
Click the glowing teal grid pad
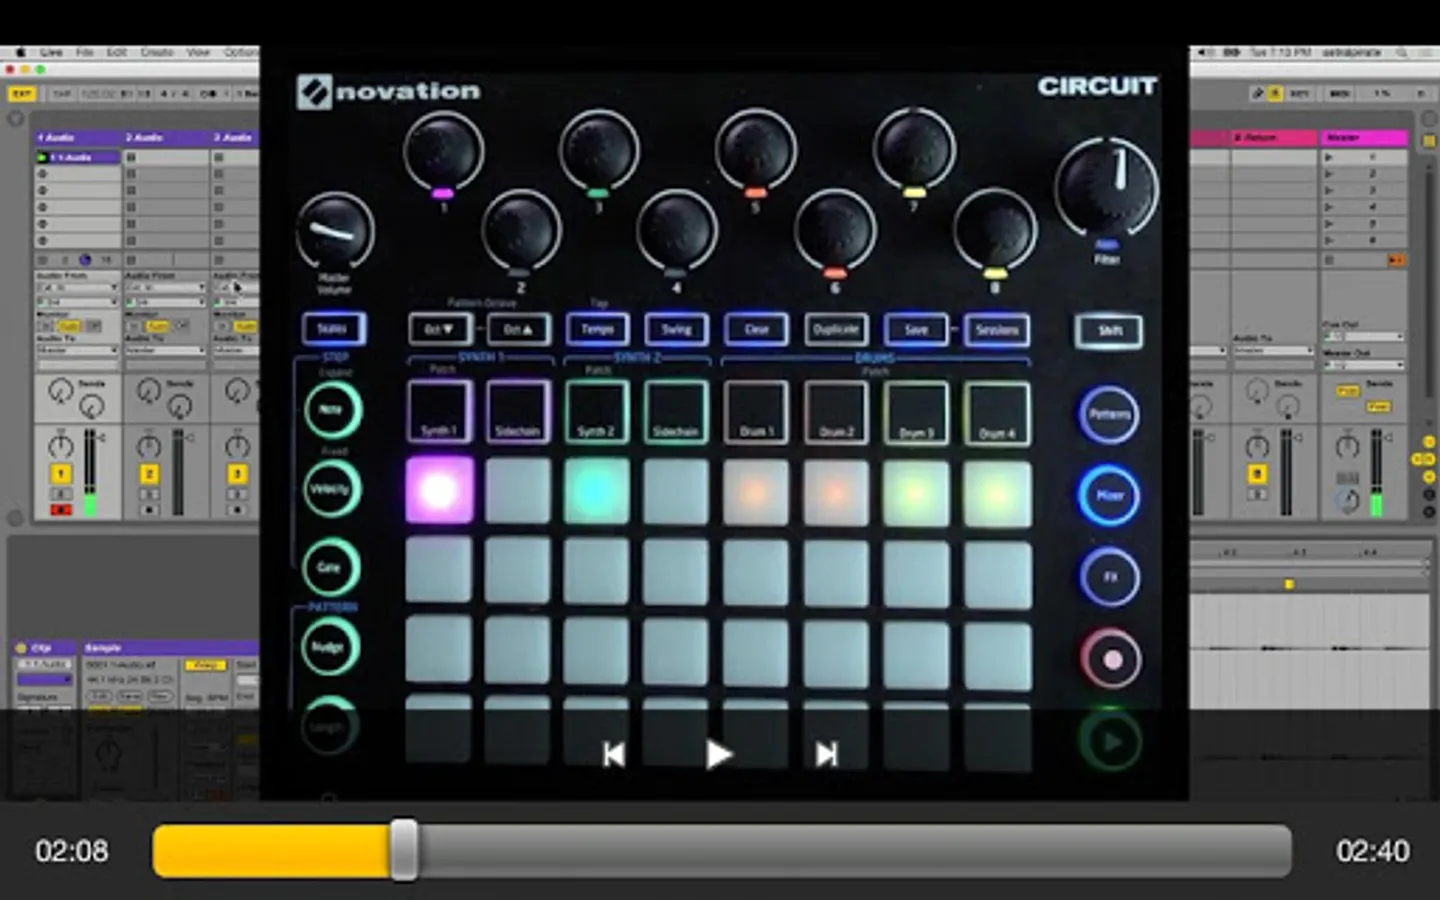point(596,491)
